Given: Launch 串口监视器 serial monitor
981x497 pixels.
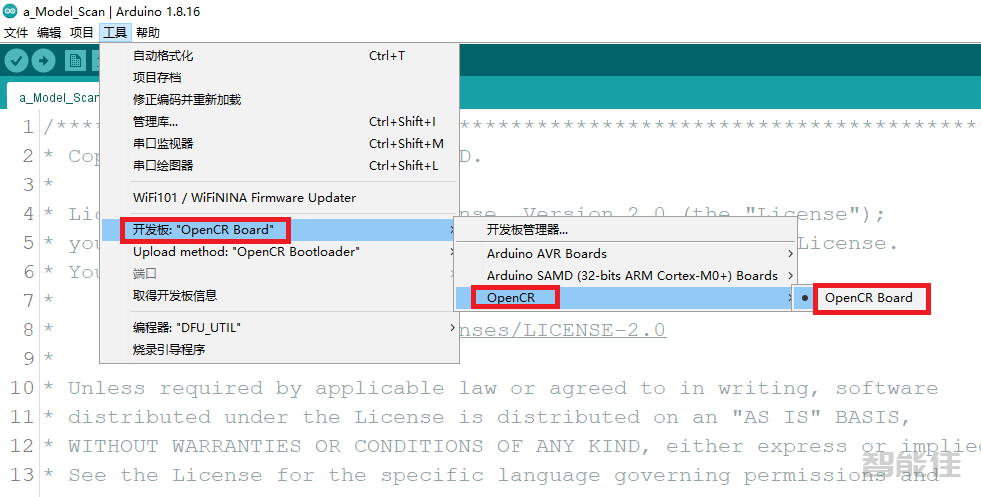Looking at the screenshot, I should [163, 144].
